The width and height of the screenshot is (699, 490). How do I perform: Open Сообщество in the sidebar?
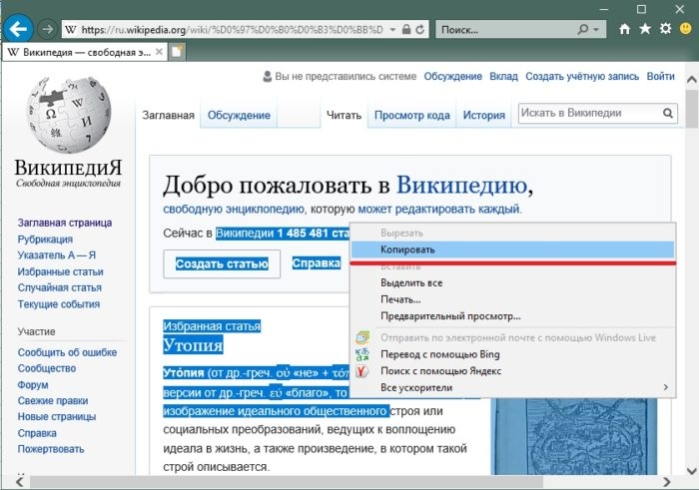[47, 369]
